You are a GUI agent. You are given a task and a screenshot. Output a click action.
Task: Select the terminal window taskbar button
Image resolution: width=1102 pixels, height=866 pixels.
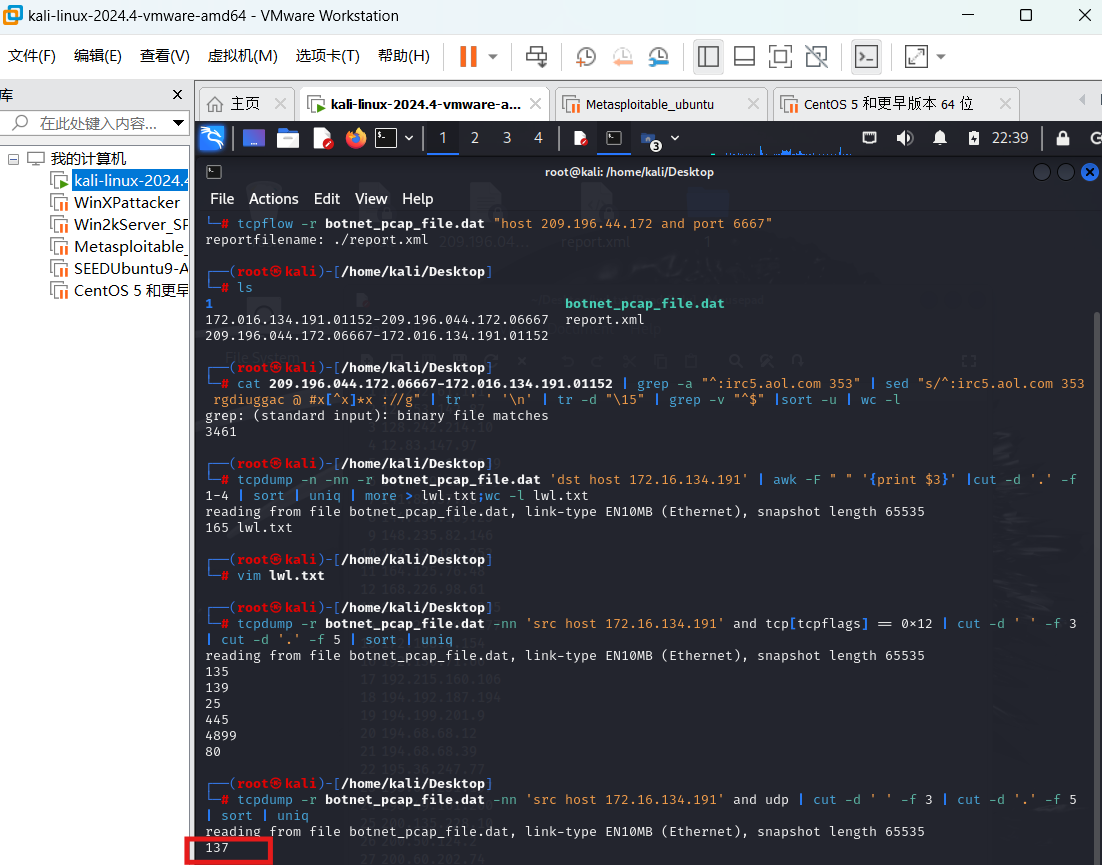[x=614, y=138]
